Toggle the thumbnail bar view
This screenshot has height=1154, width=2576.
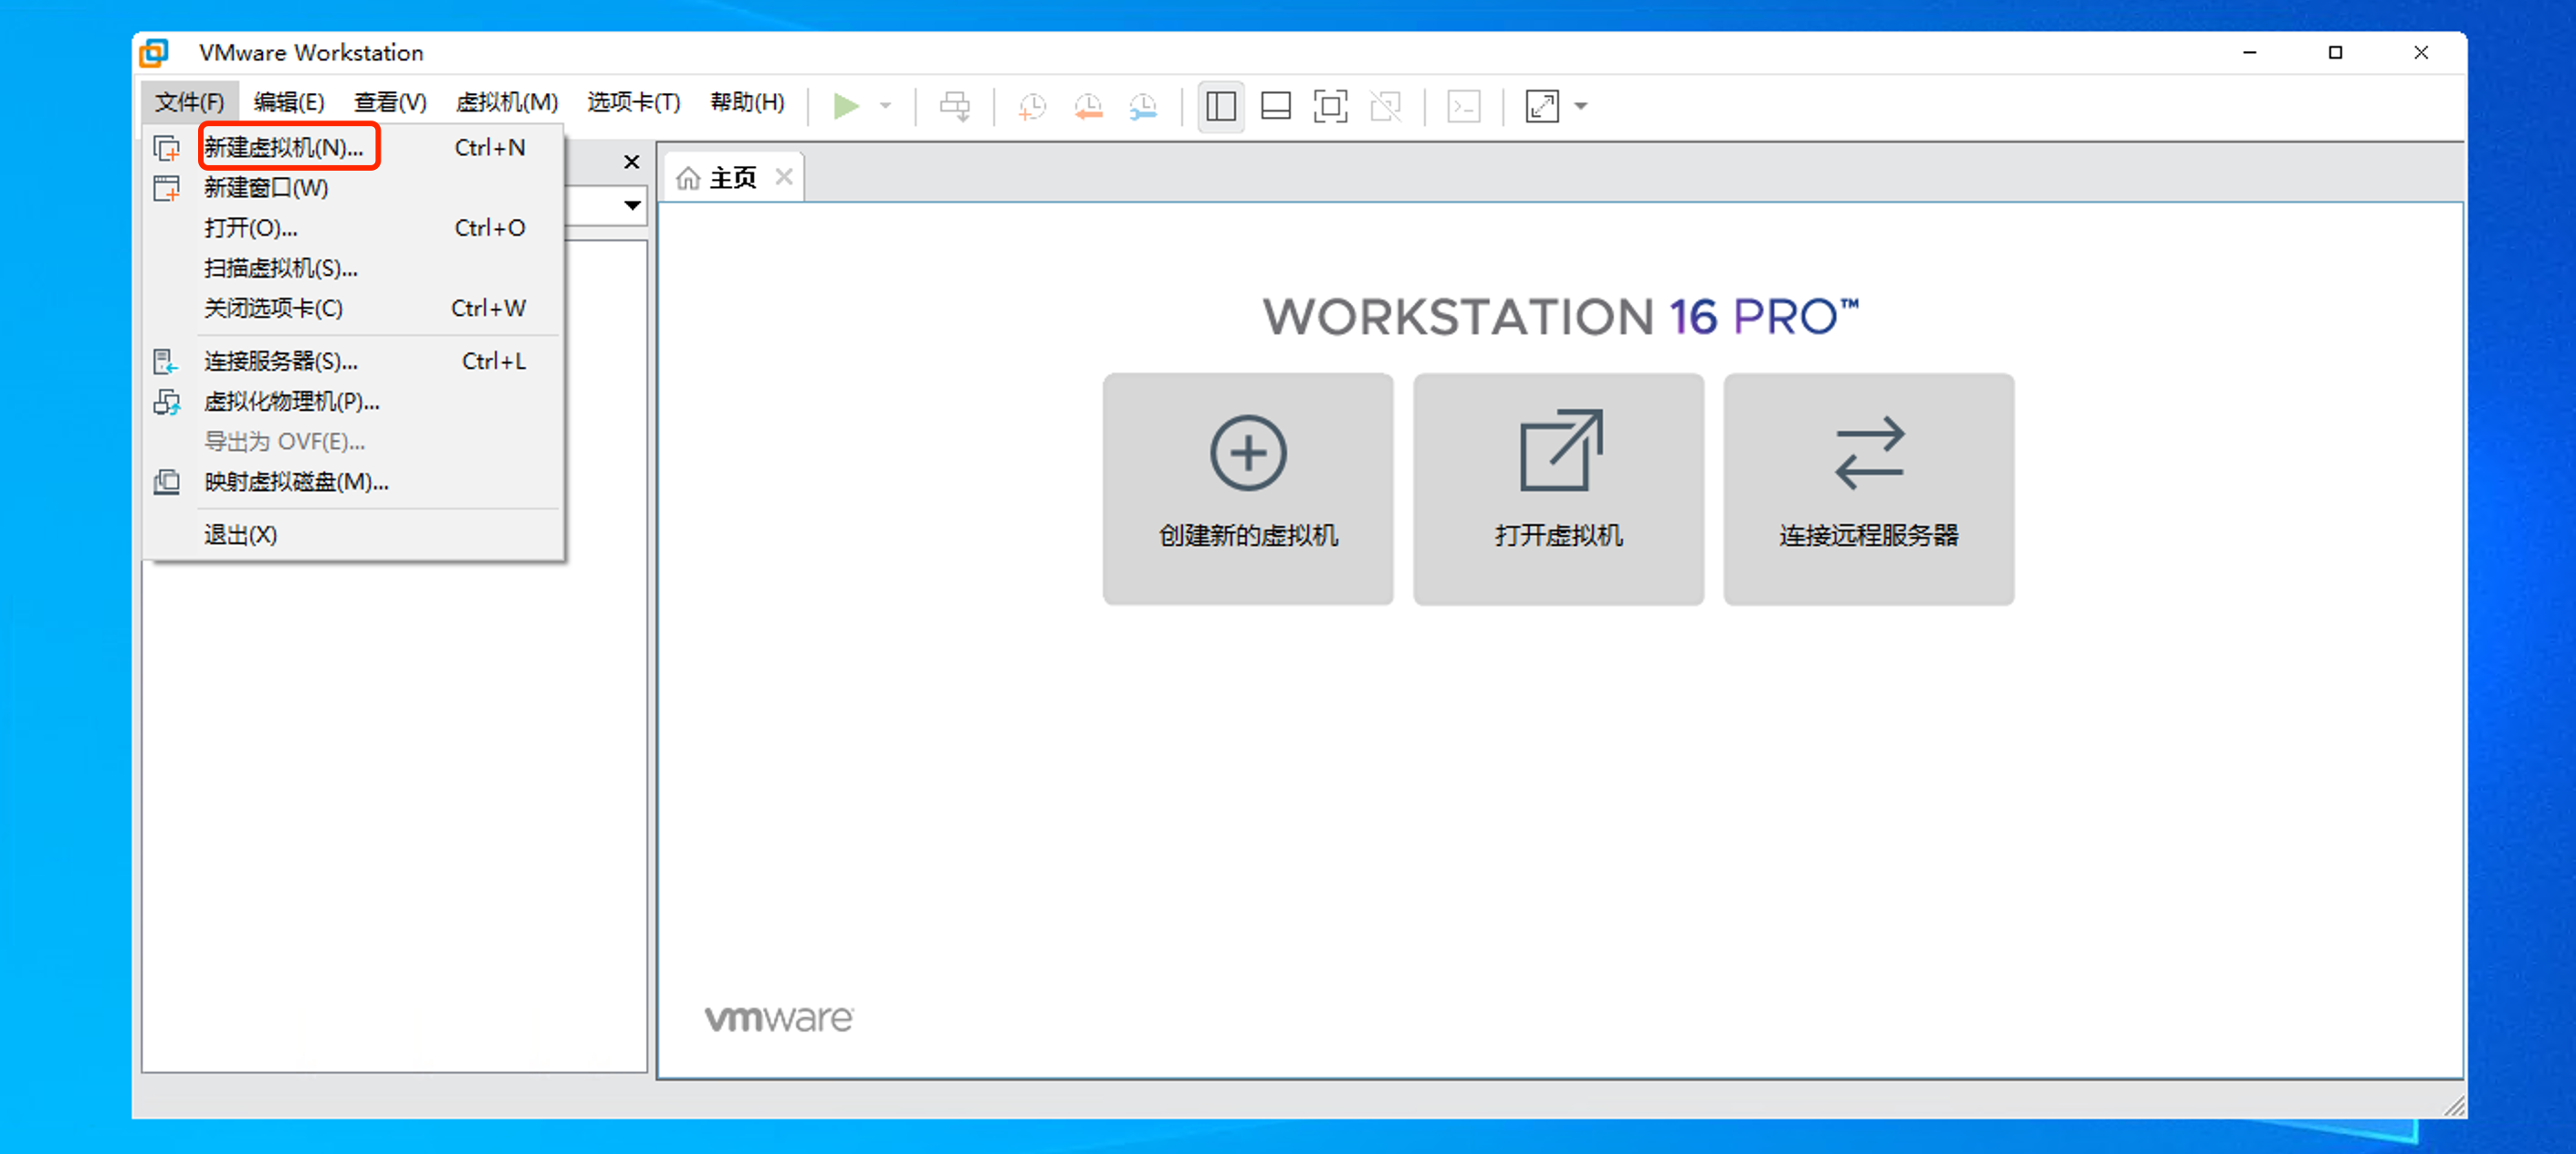[x=1276, y=106]
